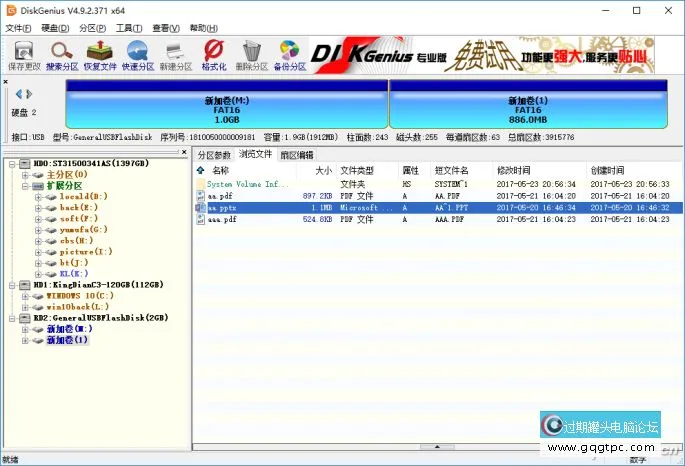Viewport: 685px width, 466px height.
Task: Sort by File Type (文件类型) column header
Action: click(x=357, y=170)
